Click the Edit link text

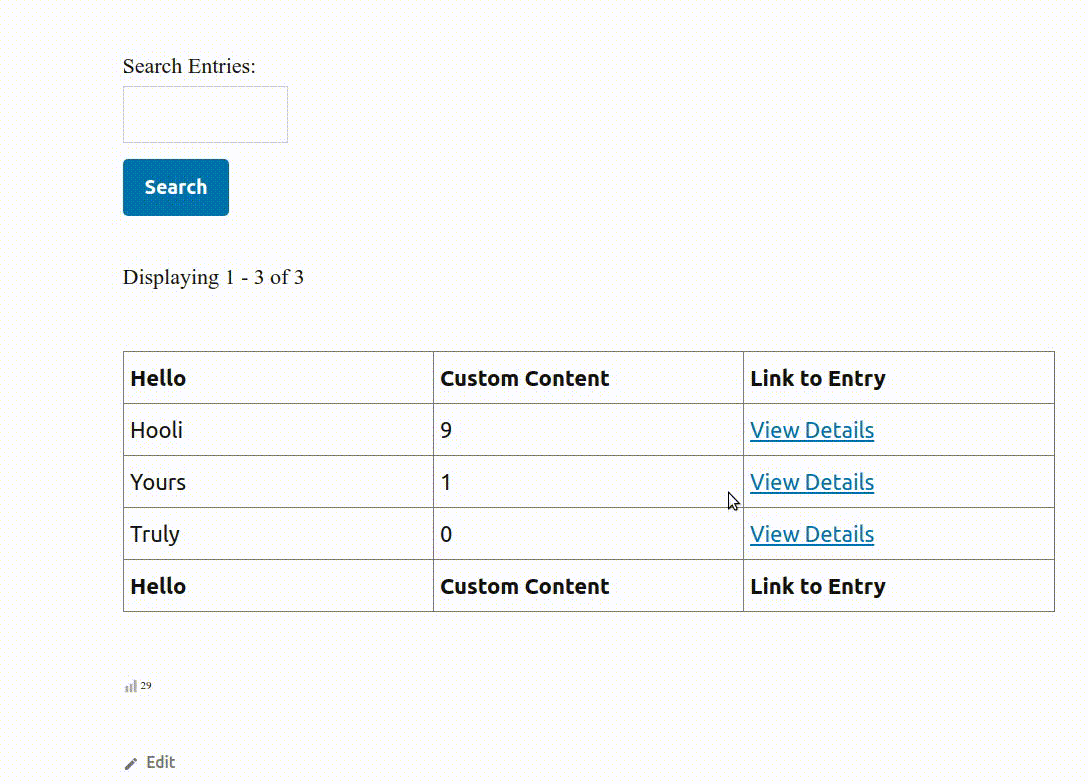pyautogui.click(x=161, y=762)
